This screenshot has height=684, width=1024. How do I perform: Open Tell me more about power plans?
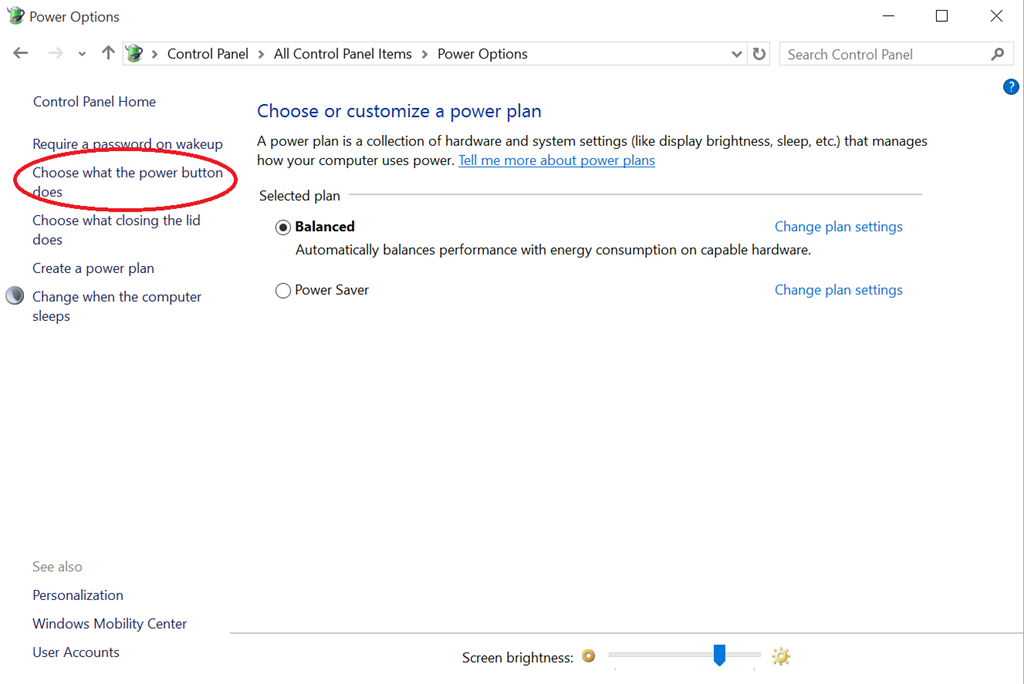pyautogui.click(x=556, y=160)
